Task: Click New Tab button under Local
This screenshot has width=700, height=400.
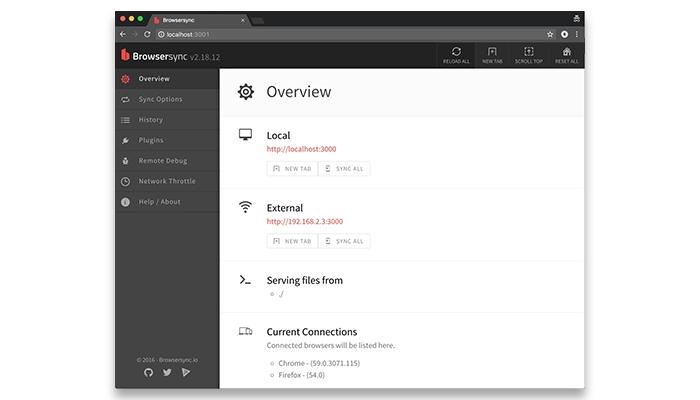Action: click(292, 169)
